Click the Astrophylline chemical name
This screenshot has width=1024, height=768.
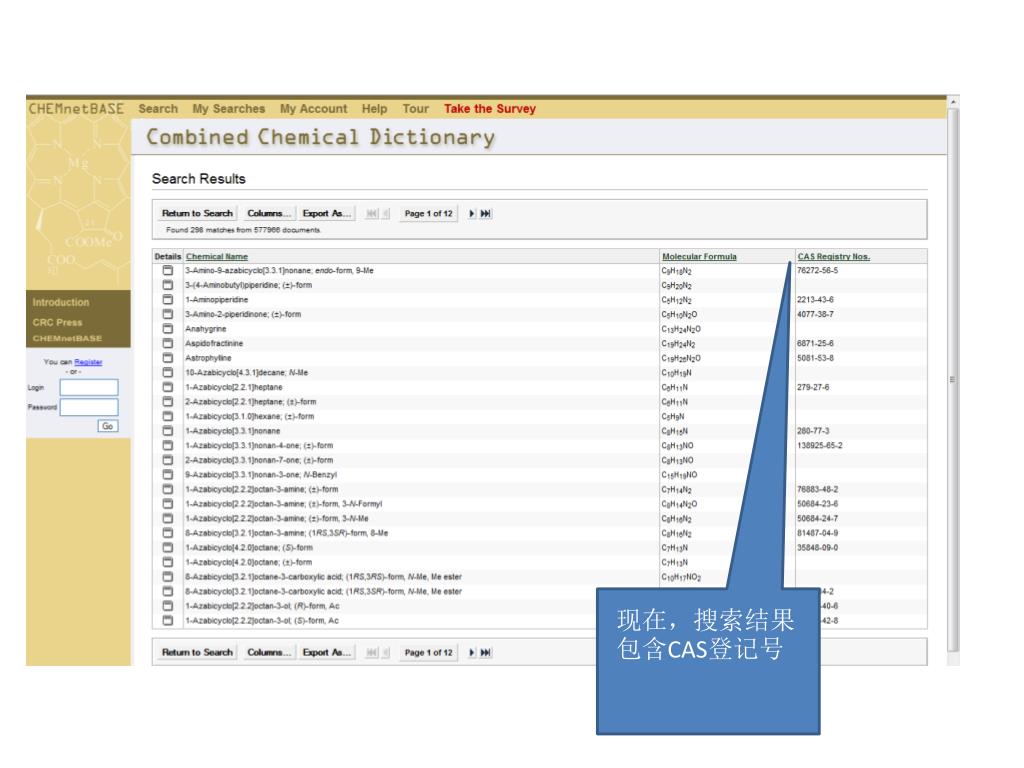pos(208,358)
